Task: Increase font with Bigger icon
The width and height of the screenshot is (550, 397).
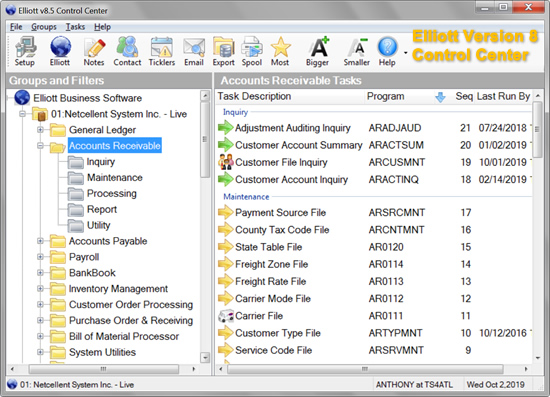Action: click(318, 51)
